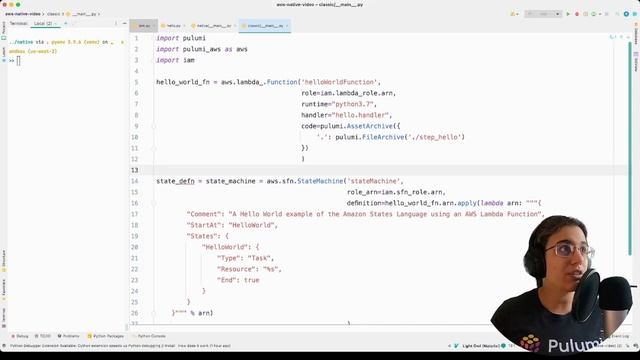The height and width of the screenshot is (360, 640).
Task: Click the __main__.py breadcrumb item
Action: [81, 14]
